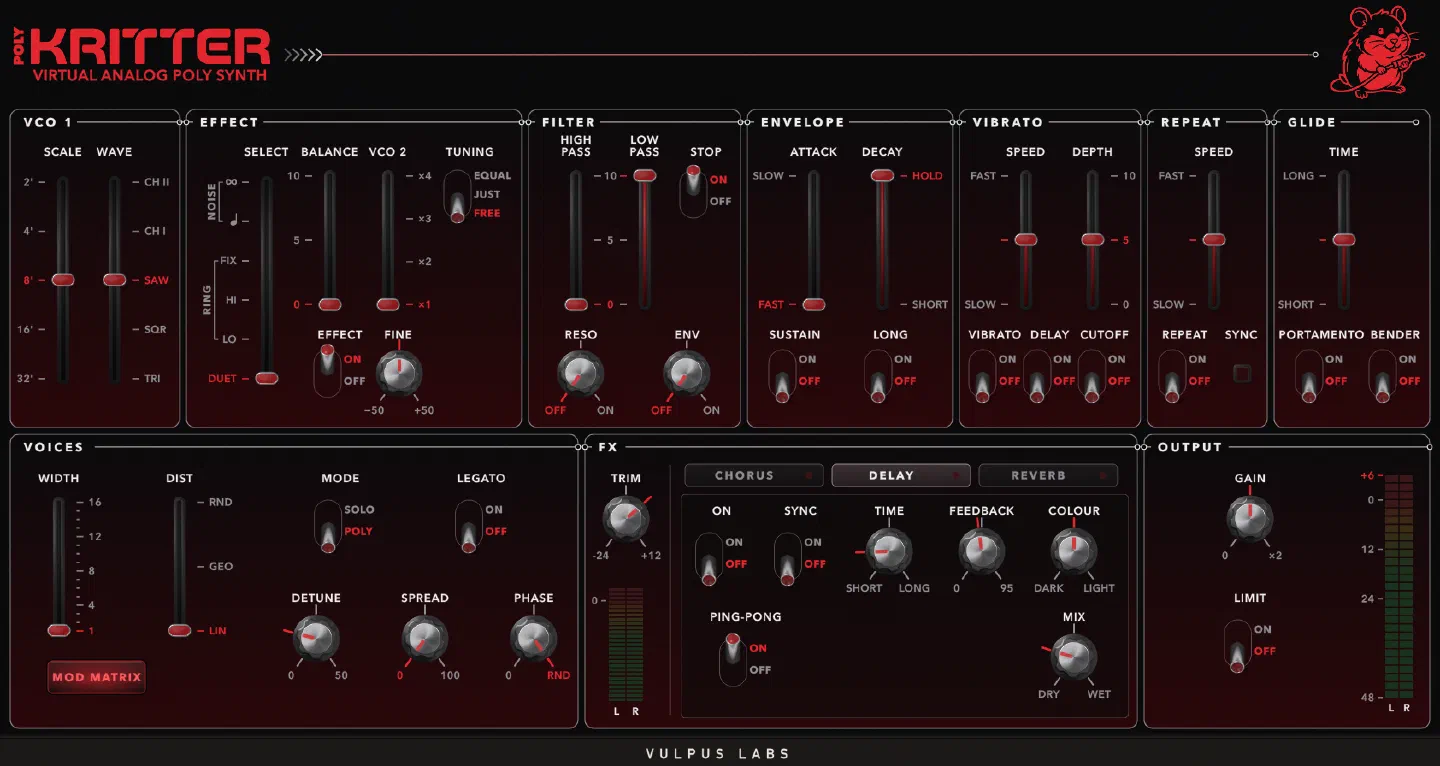Image resolution: width=1440 pixels, height=766 pixels.
Task: Select SQR on the WAVE selector
Action: [x=155, y=330]
